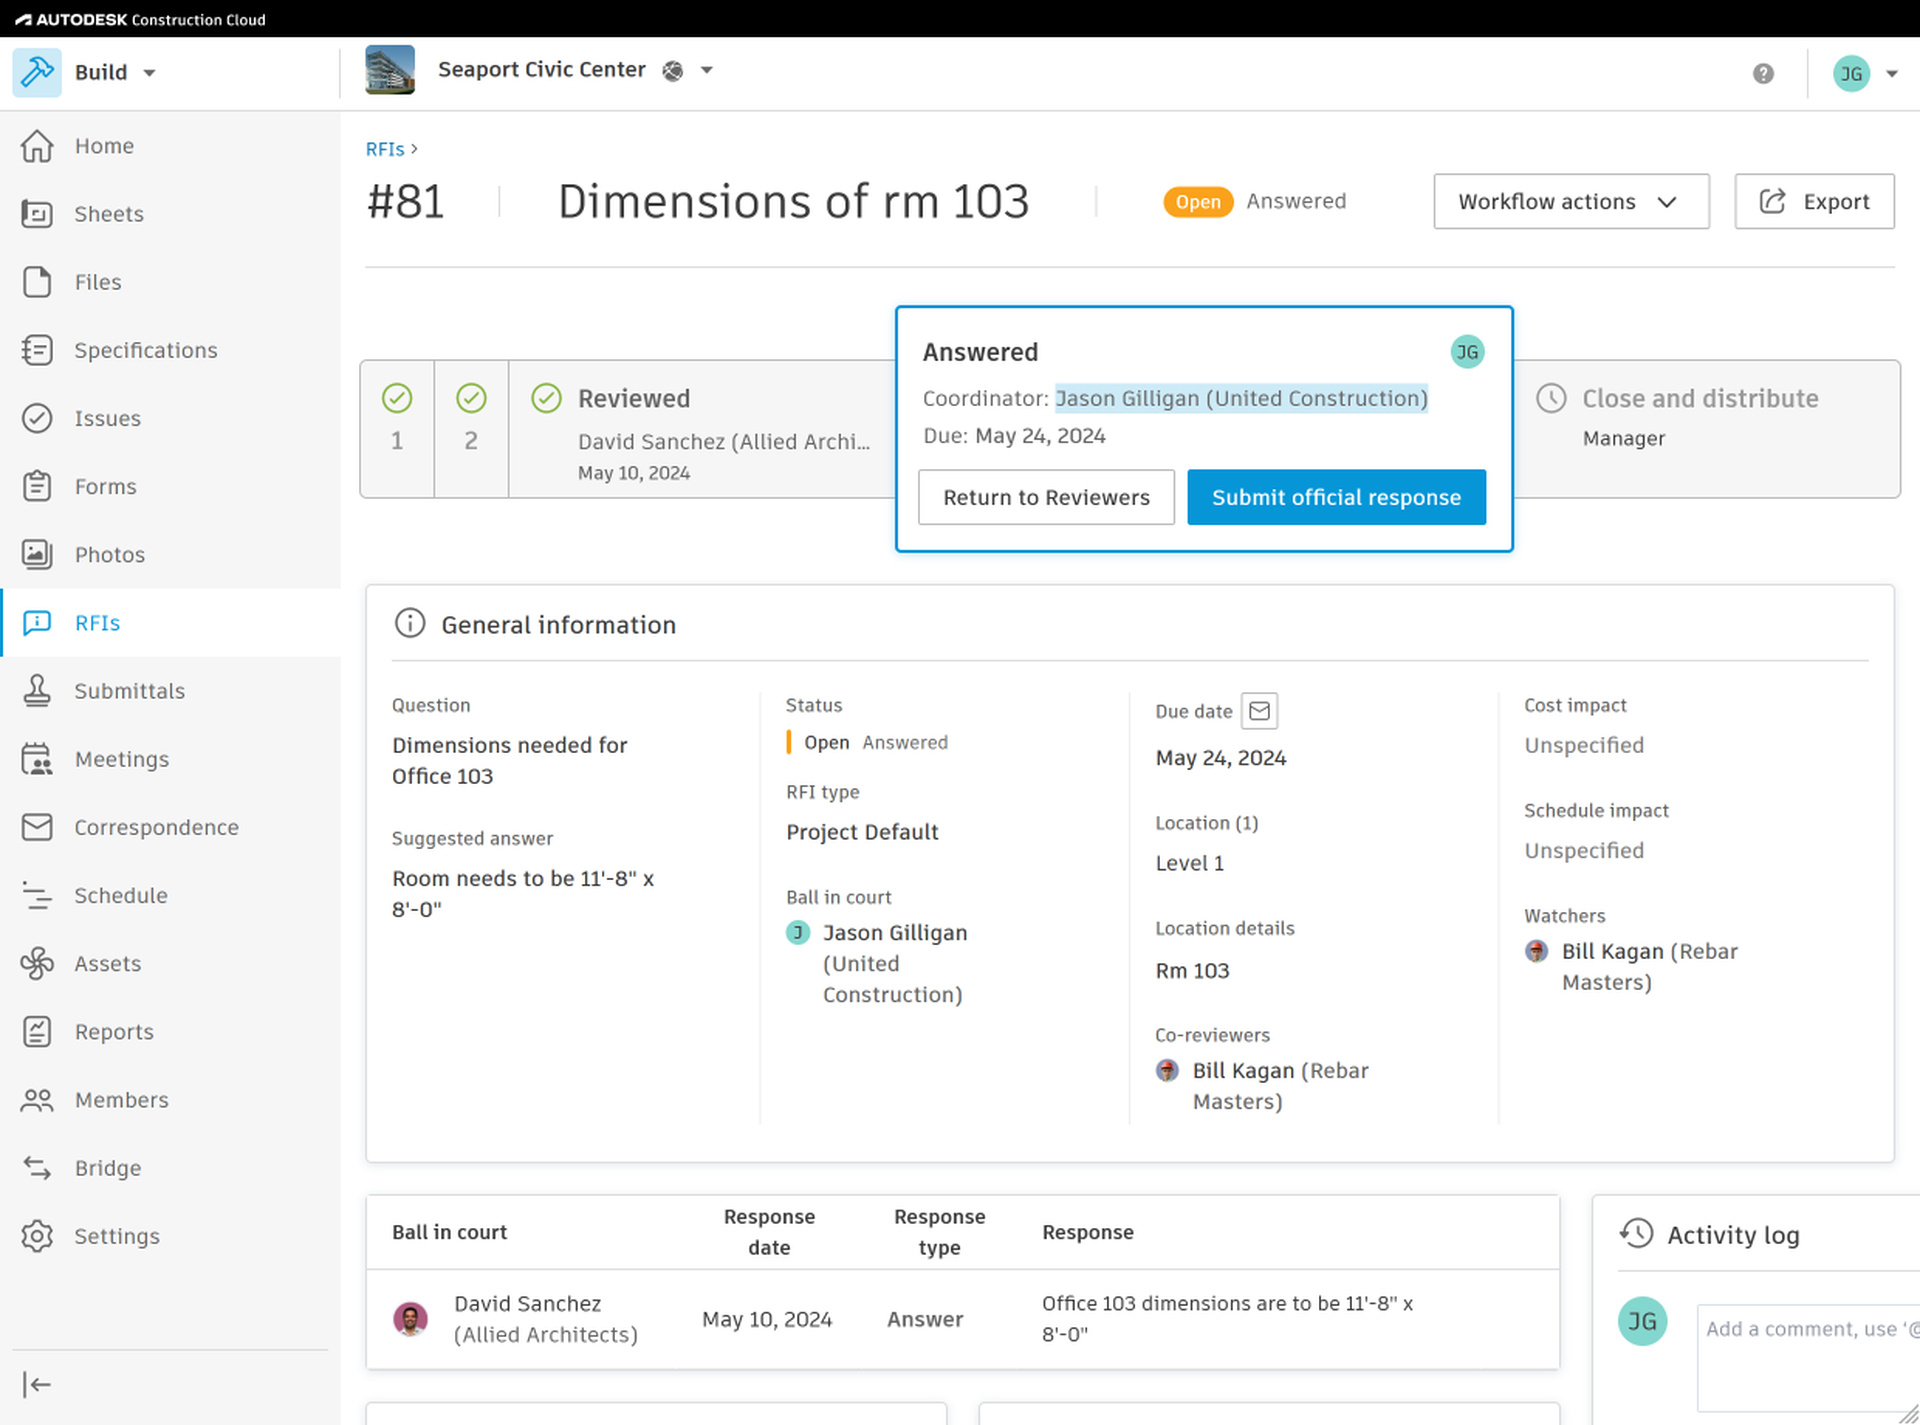Screen dimensions: 1920x1425
Task: Open the RFIs breadcrumb link
Action: pyautogui.click(x=384, y=148)
